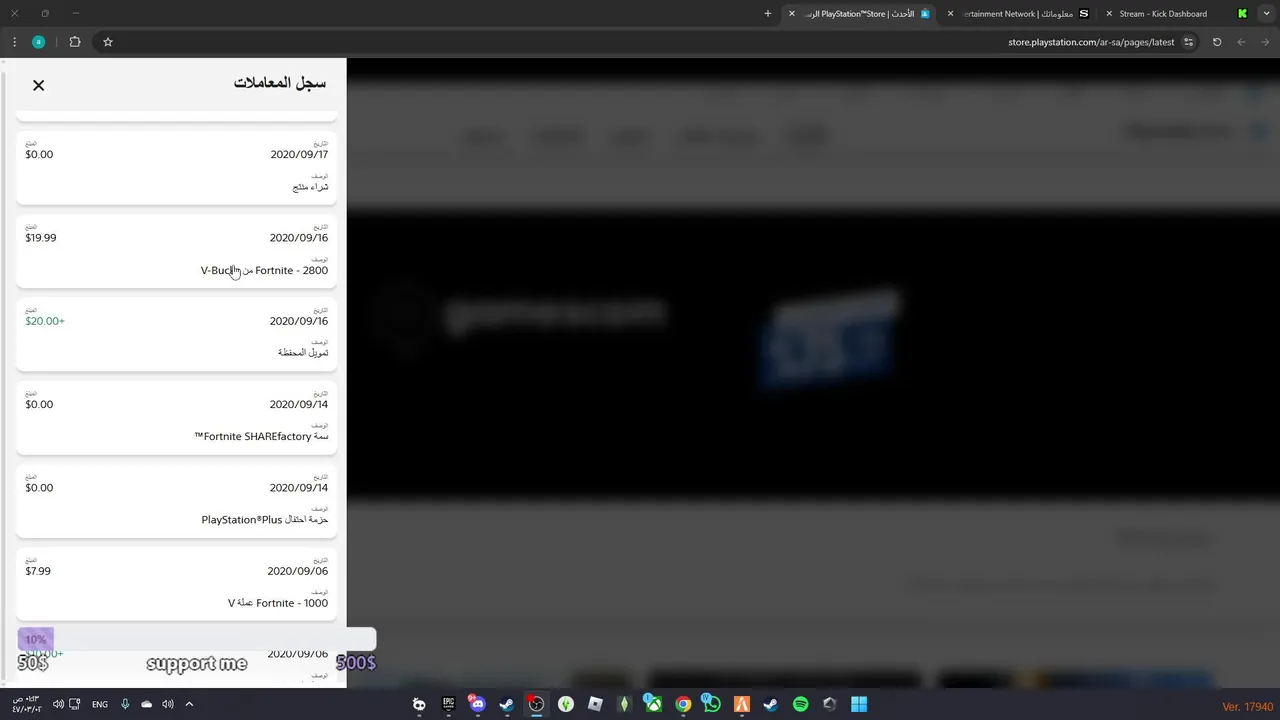Open the speaker volume tray icon
The width and height of the screenshot is (1280, 720).
coord(168,704)
